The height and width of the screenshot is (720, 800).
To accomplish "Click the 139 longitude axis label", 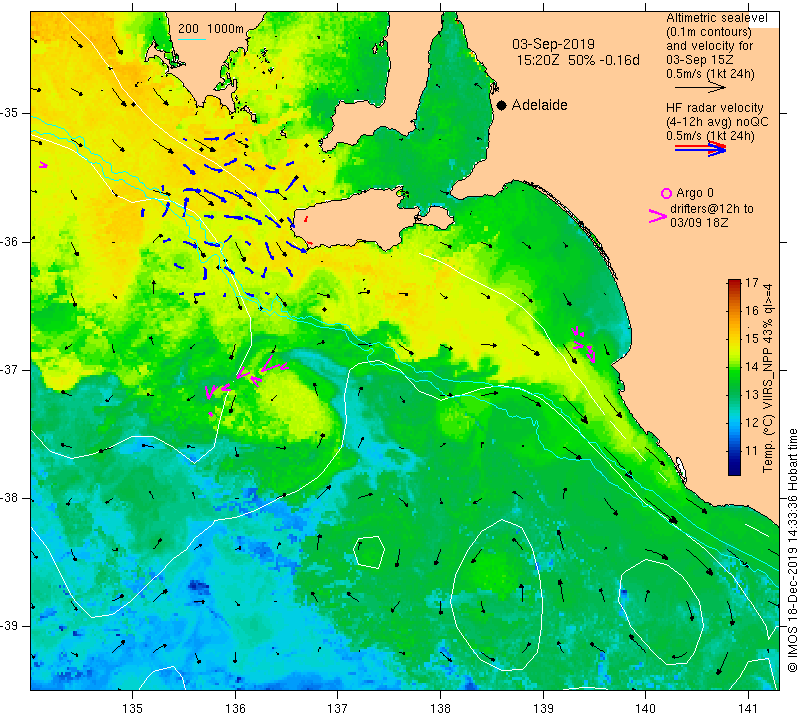I will coord(543,709).
